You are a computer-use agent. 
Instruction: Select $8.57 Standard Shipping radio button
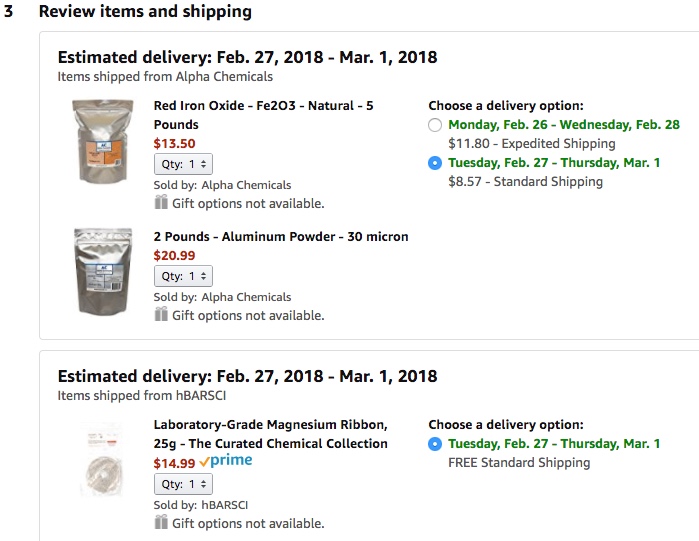click(434, 163)
